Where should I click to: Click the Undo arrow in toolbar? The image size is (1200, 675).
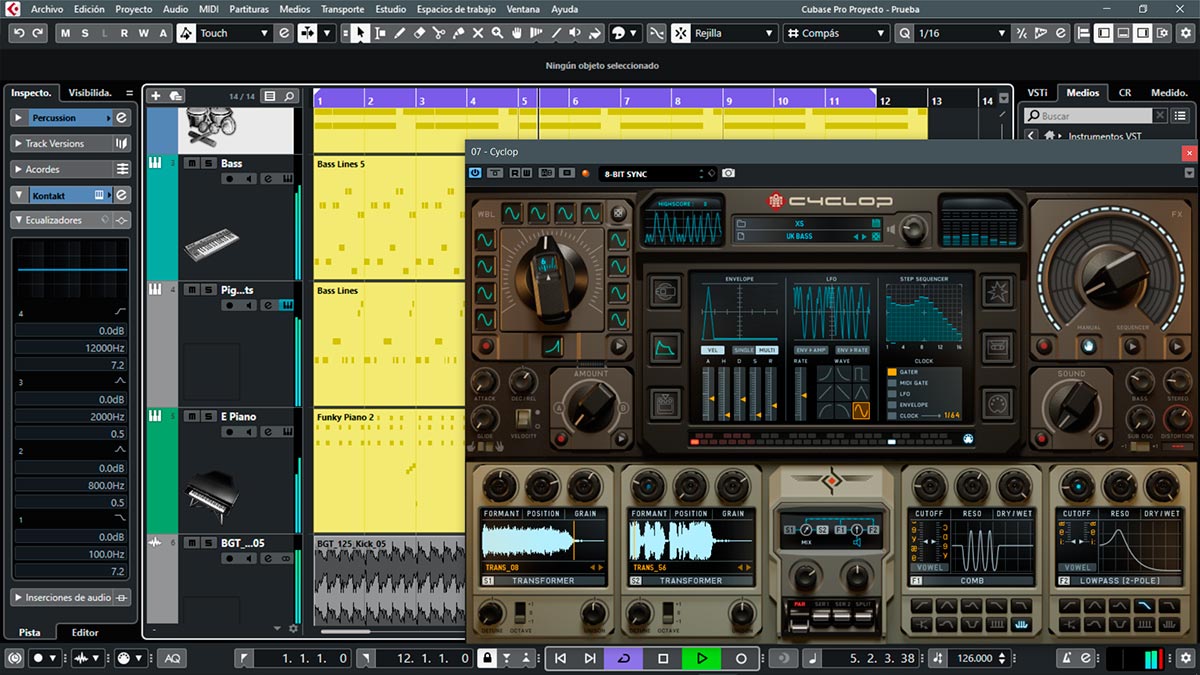pos(19,33)
